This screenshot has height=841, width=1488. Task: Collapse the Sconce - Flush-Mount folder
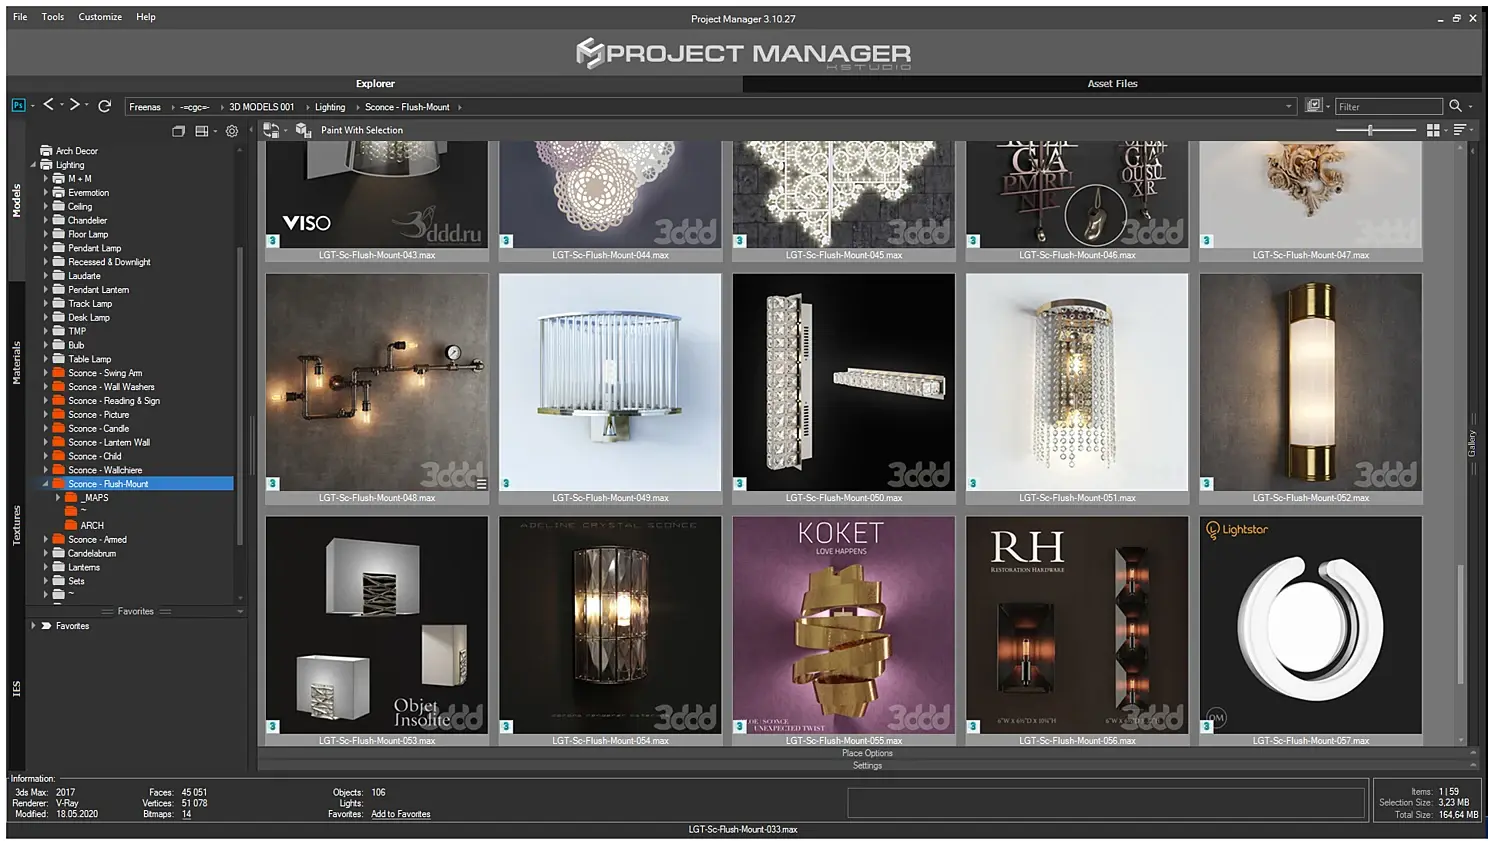(45, 484)
